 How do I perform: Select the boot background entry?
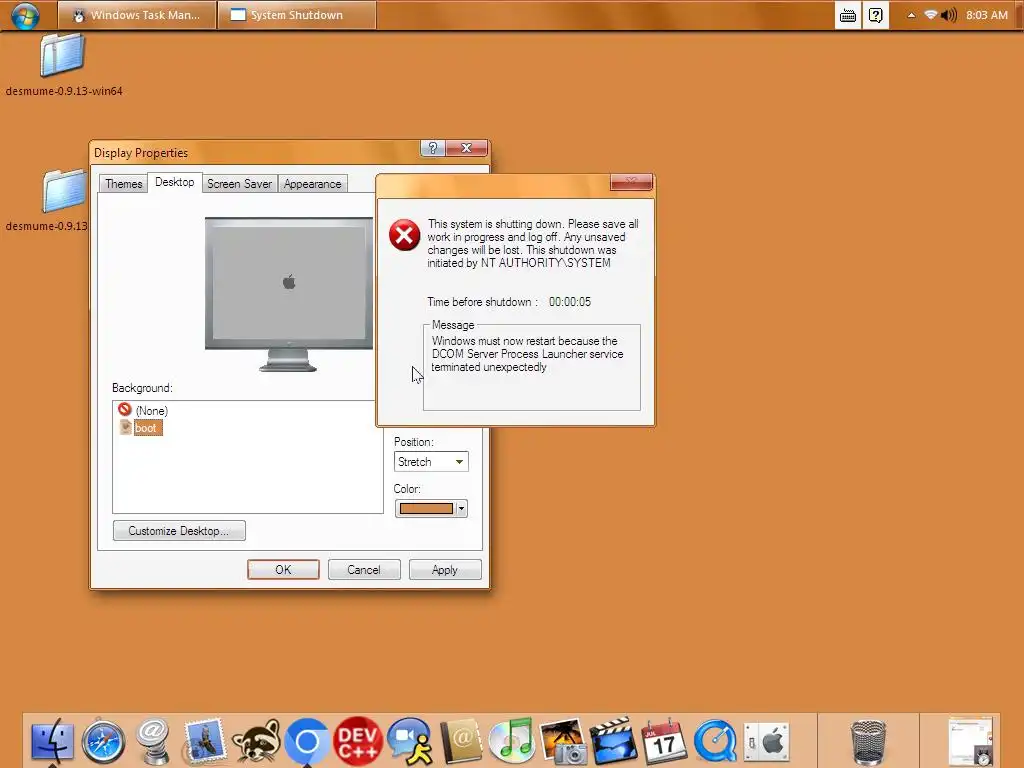[140, 428]
